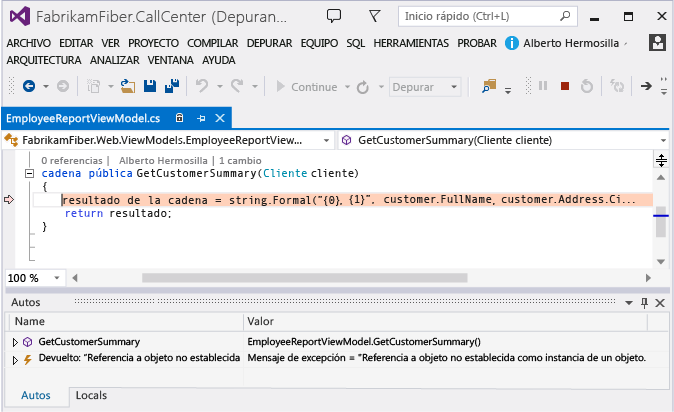Open the ARCHIVO menu
This screenshot has width=674, height=412.
28,43
